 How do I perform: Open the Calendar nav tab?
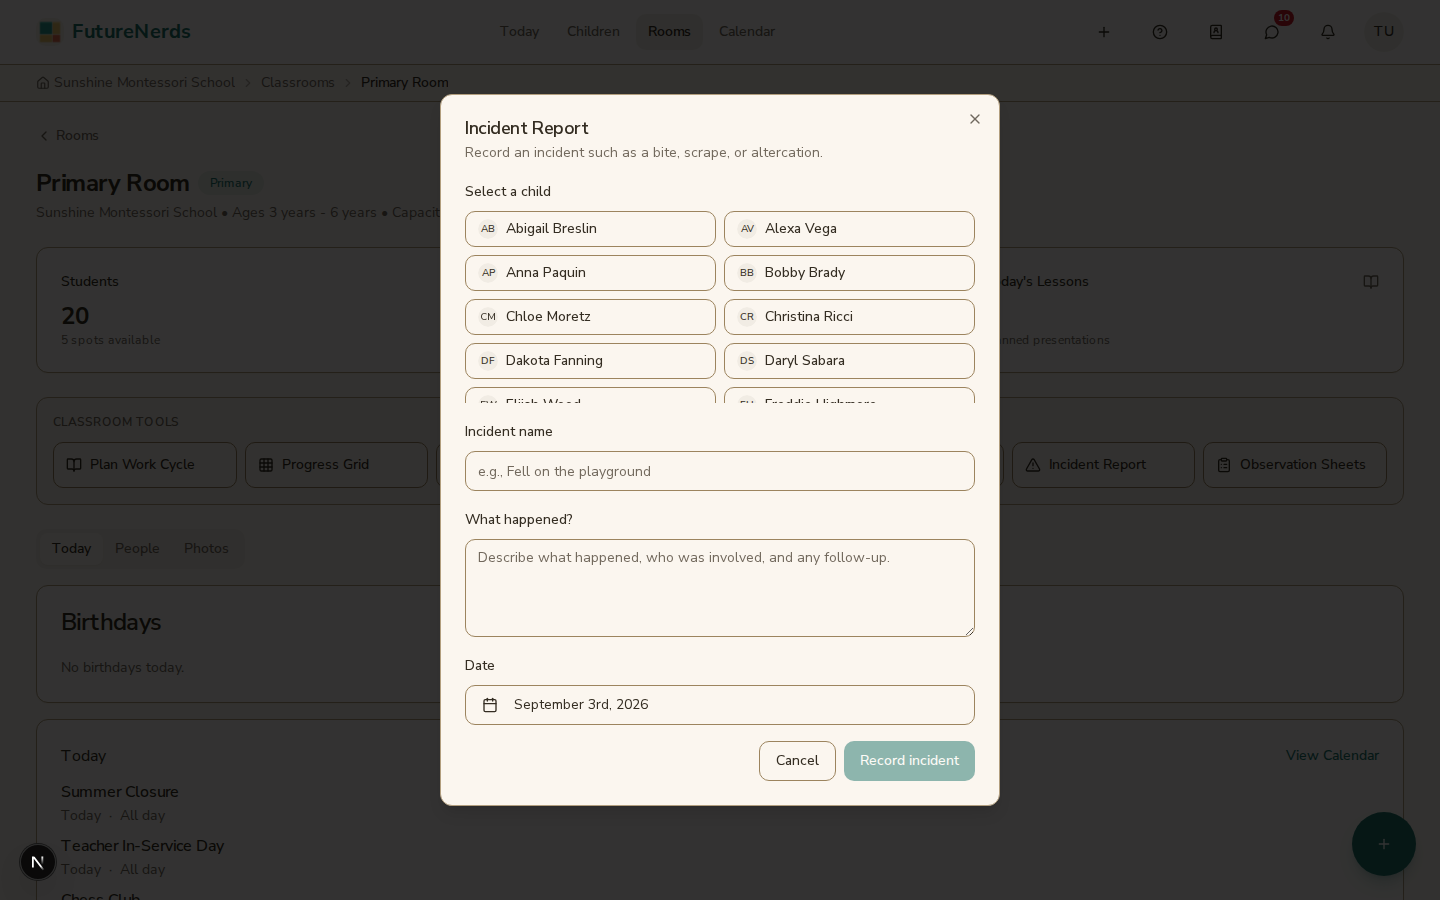click(747, 32)
